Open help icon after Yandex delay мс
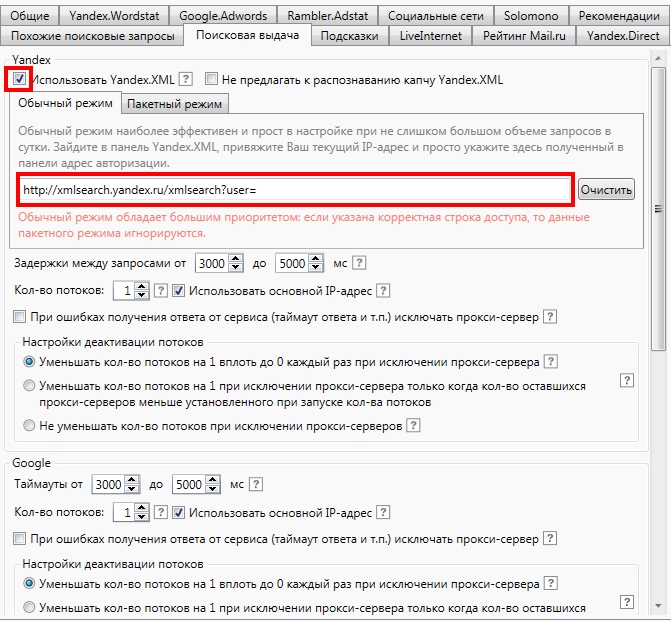671x621 pixels. point(359,263)
